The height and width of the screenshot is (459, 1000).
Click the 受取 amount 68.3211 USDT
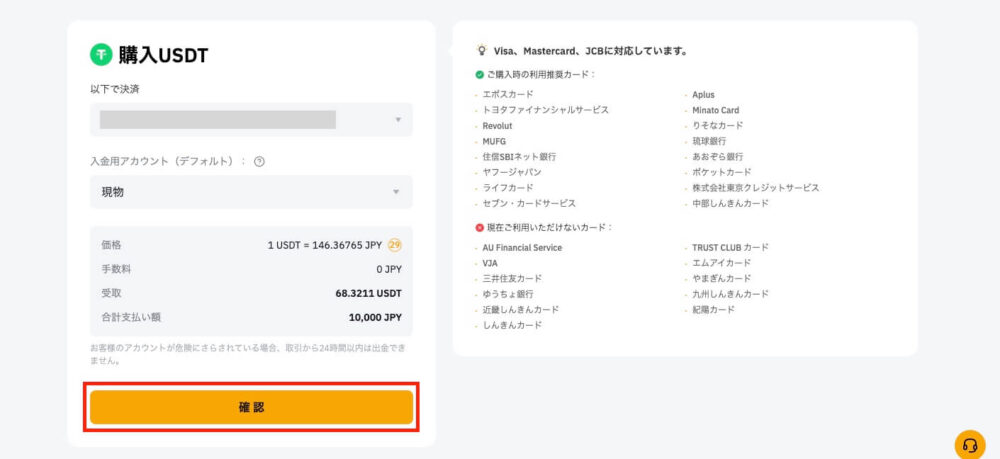click(x=369, y=293)
